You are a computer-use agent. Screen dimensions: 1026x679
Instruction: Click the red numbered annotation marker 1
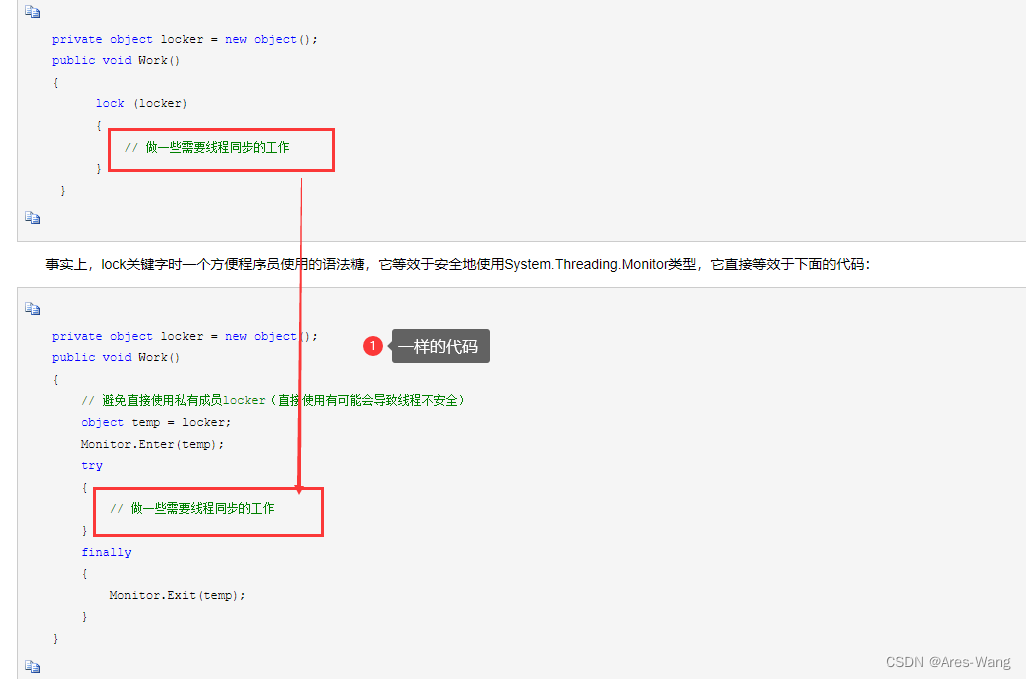[x=373, y=345]
